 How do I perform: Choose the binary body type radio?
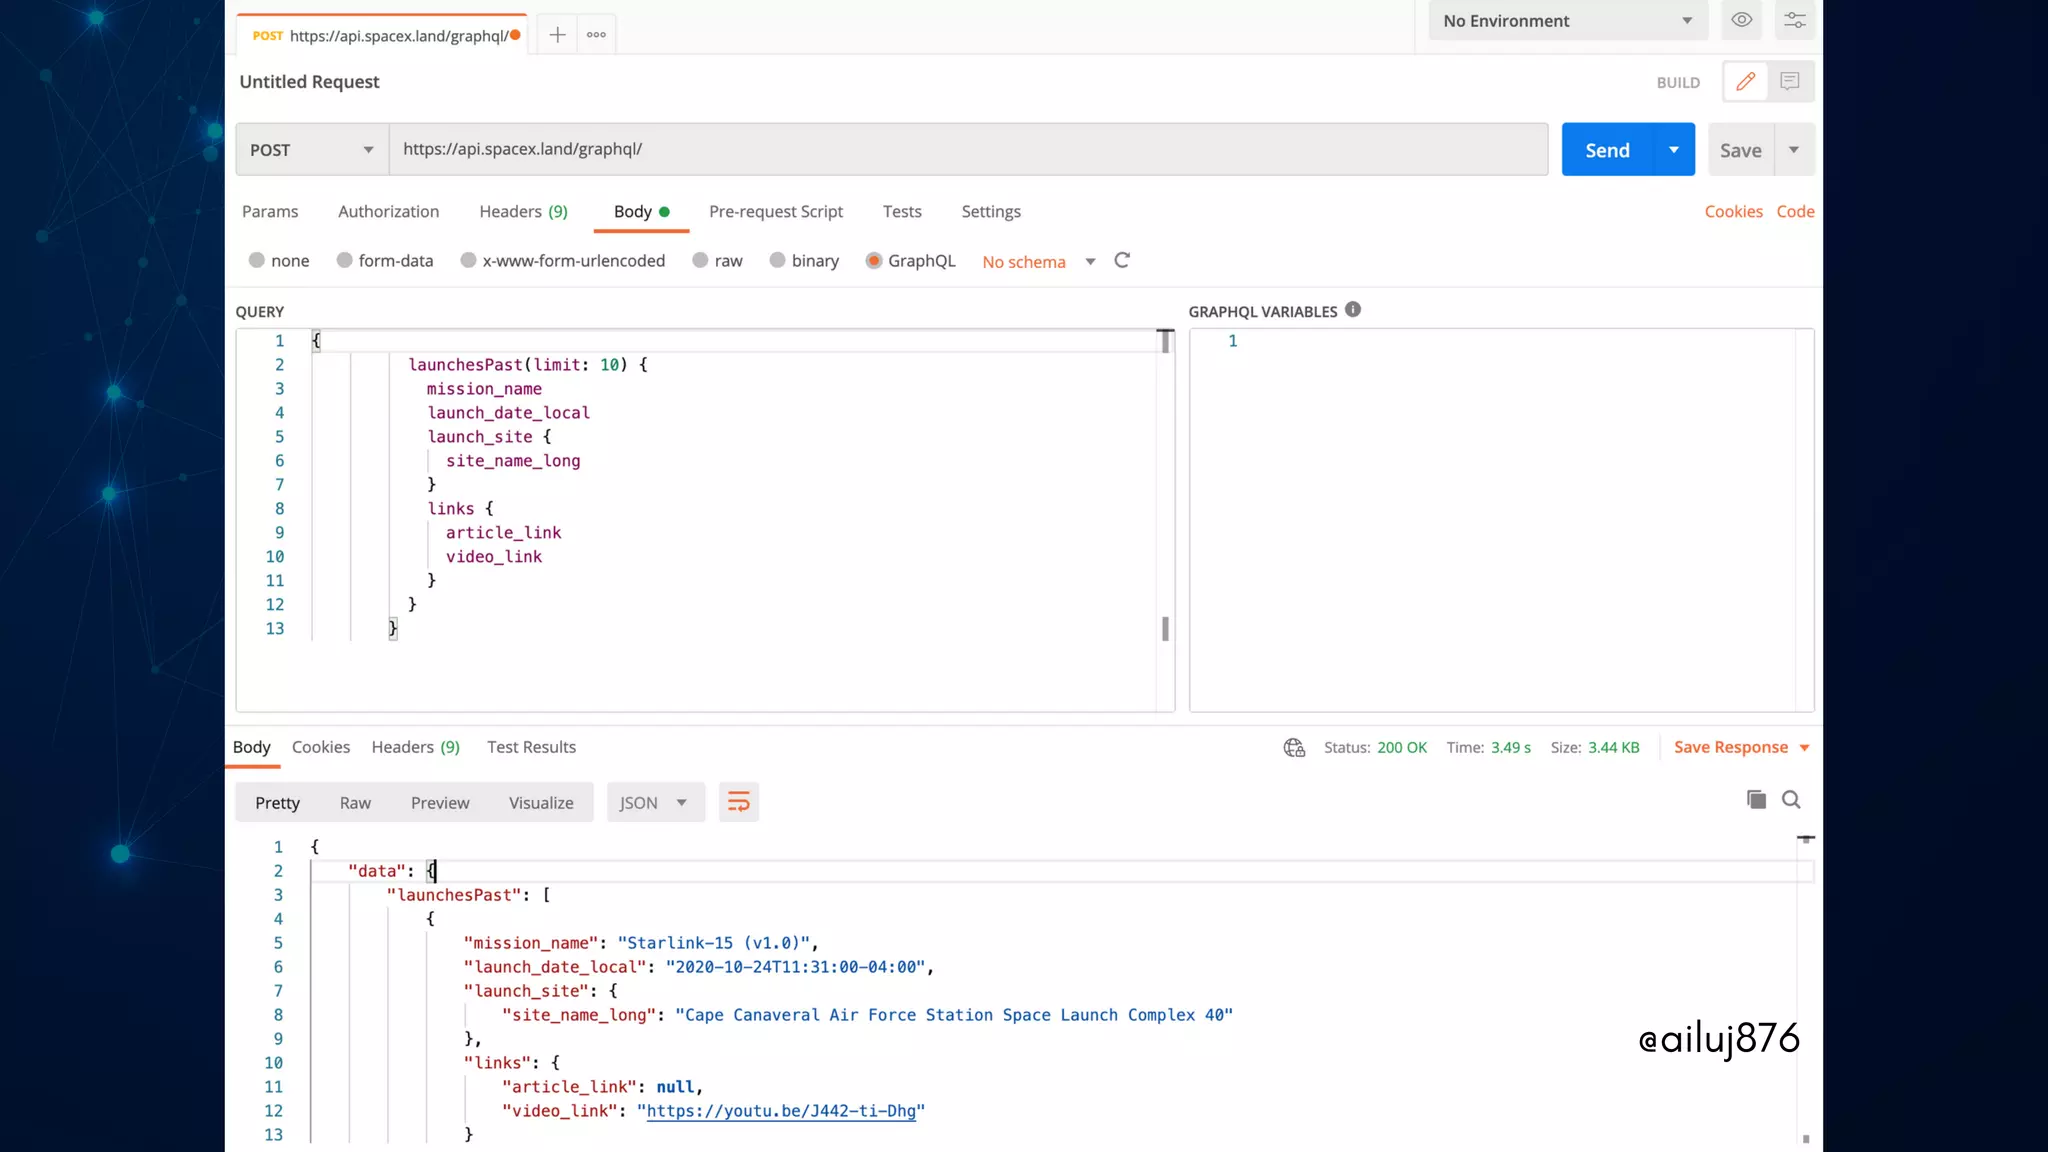tap(778, 261)
